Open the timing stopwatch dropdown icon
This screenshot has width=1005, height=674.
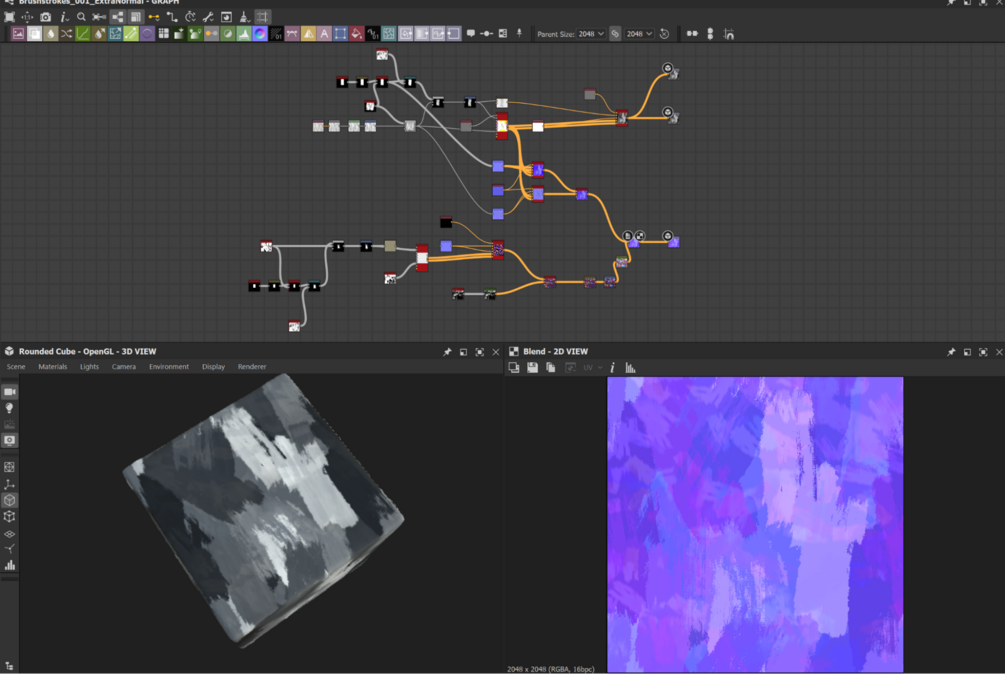coord(190,17)
